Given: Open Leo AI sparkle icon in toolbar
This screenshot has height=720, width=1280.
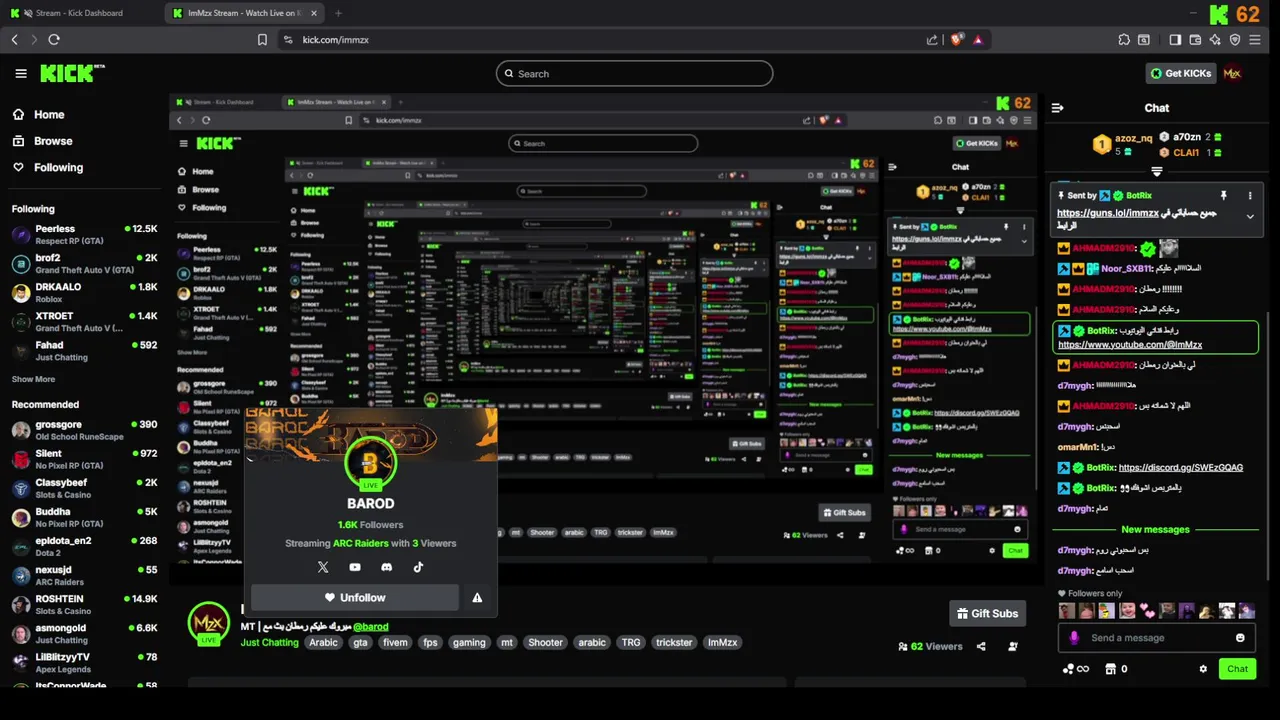Looking at the screenshot, I should 1215,40.
